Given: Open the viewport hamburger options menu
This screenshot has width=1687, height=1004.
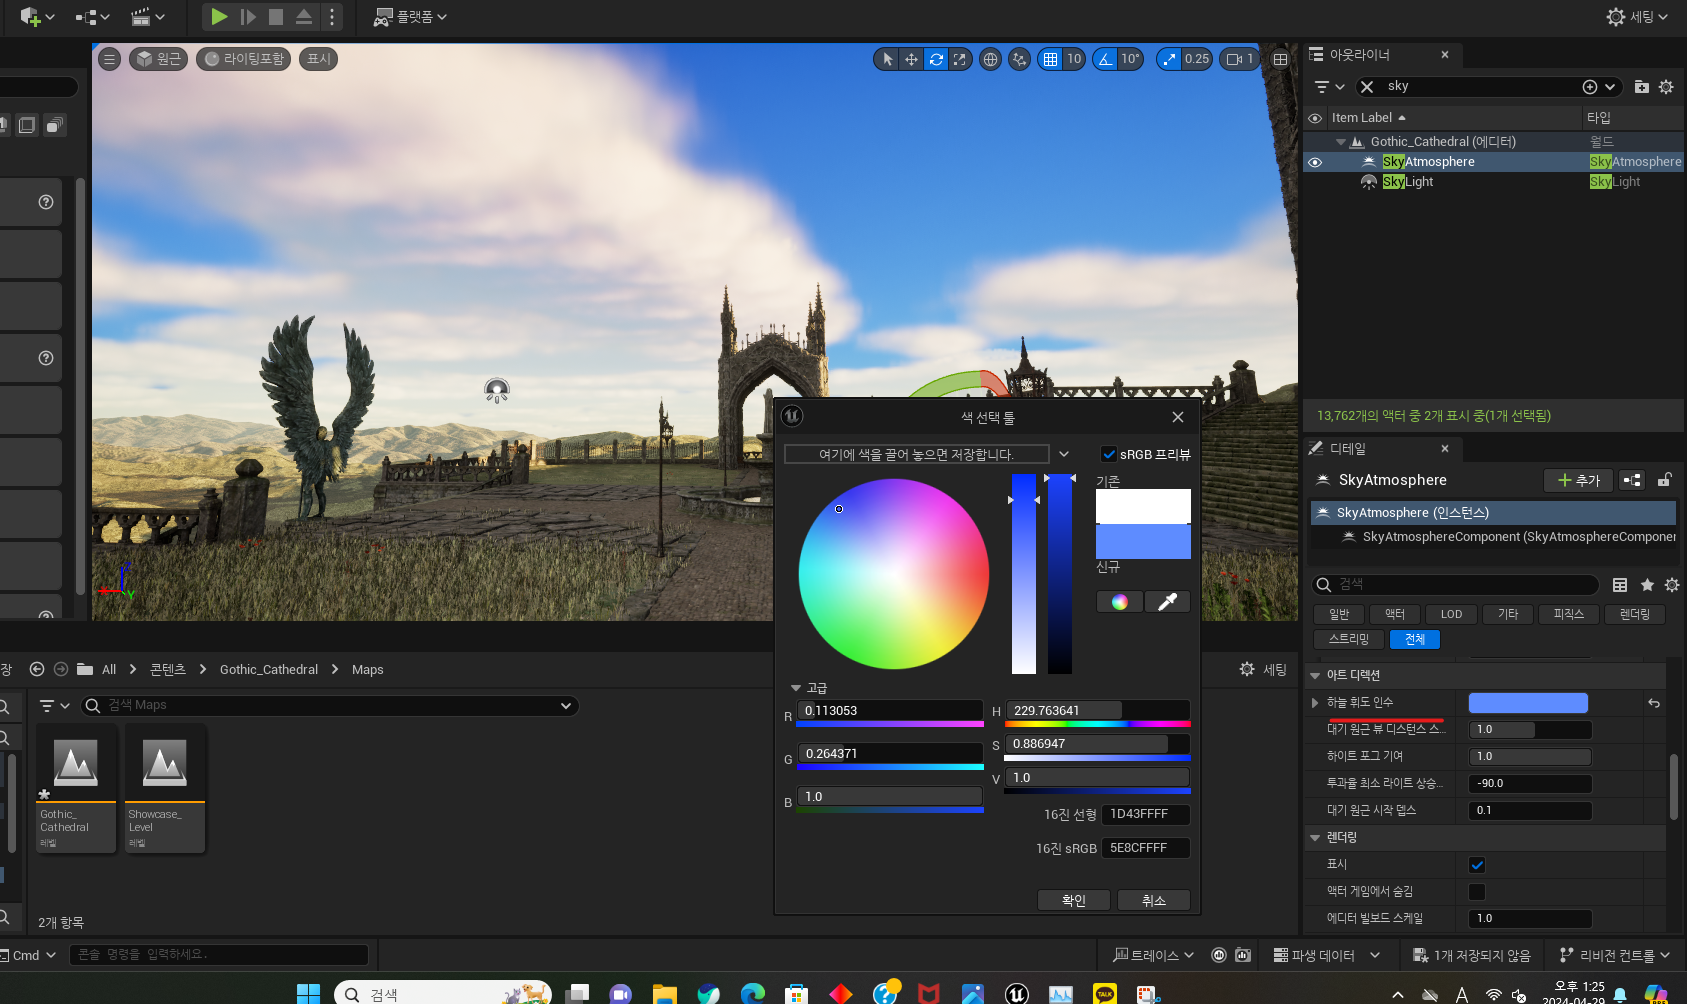Looking at the screenshot, I should [110, 59].
